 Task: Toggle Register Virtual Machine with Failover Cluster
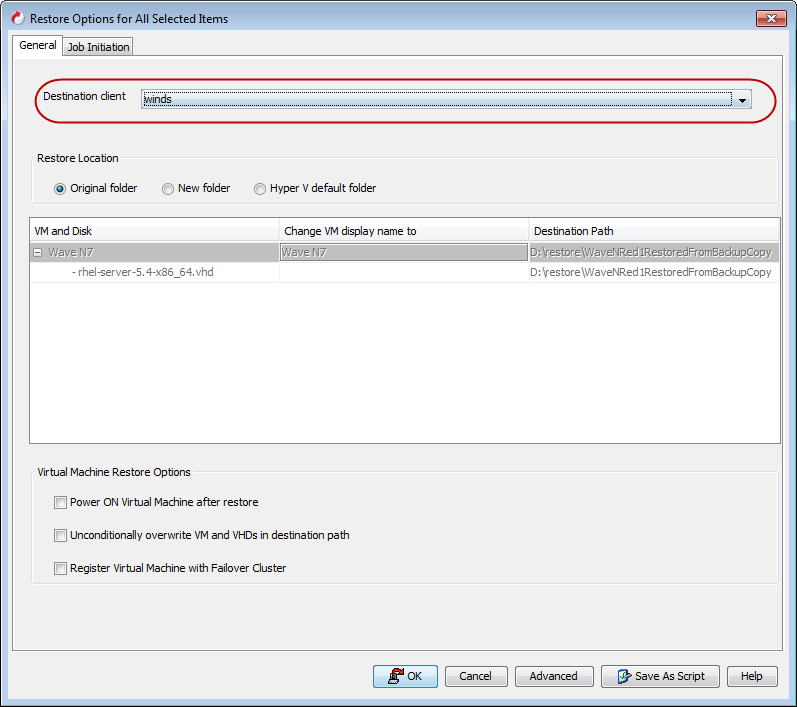coord(61,569)
